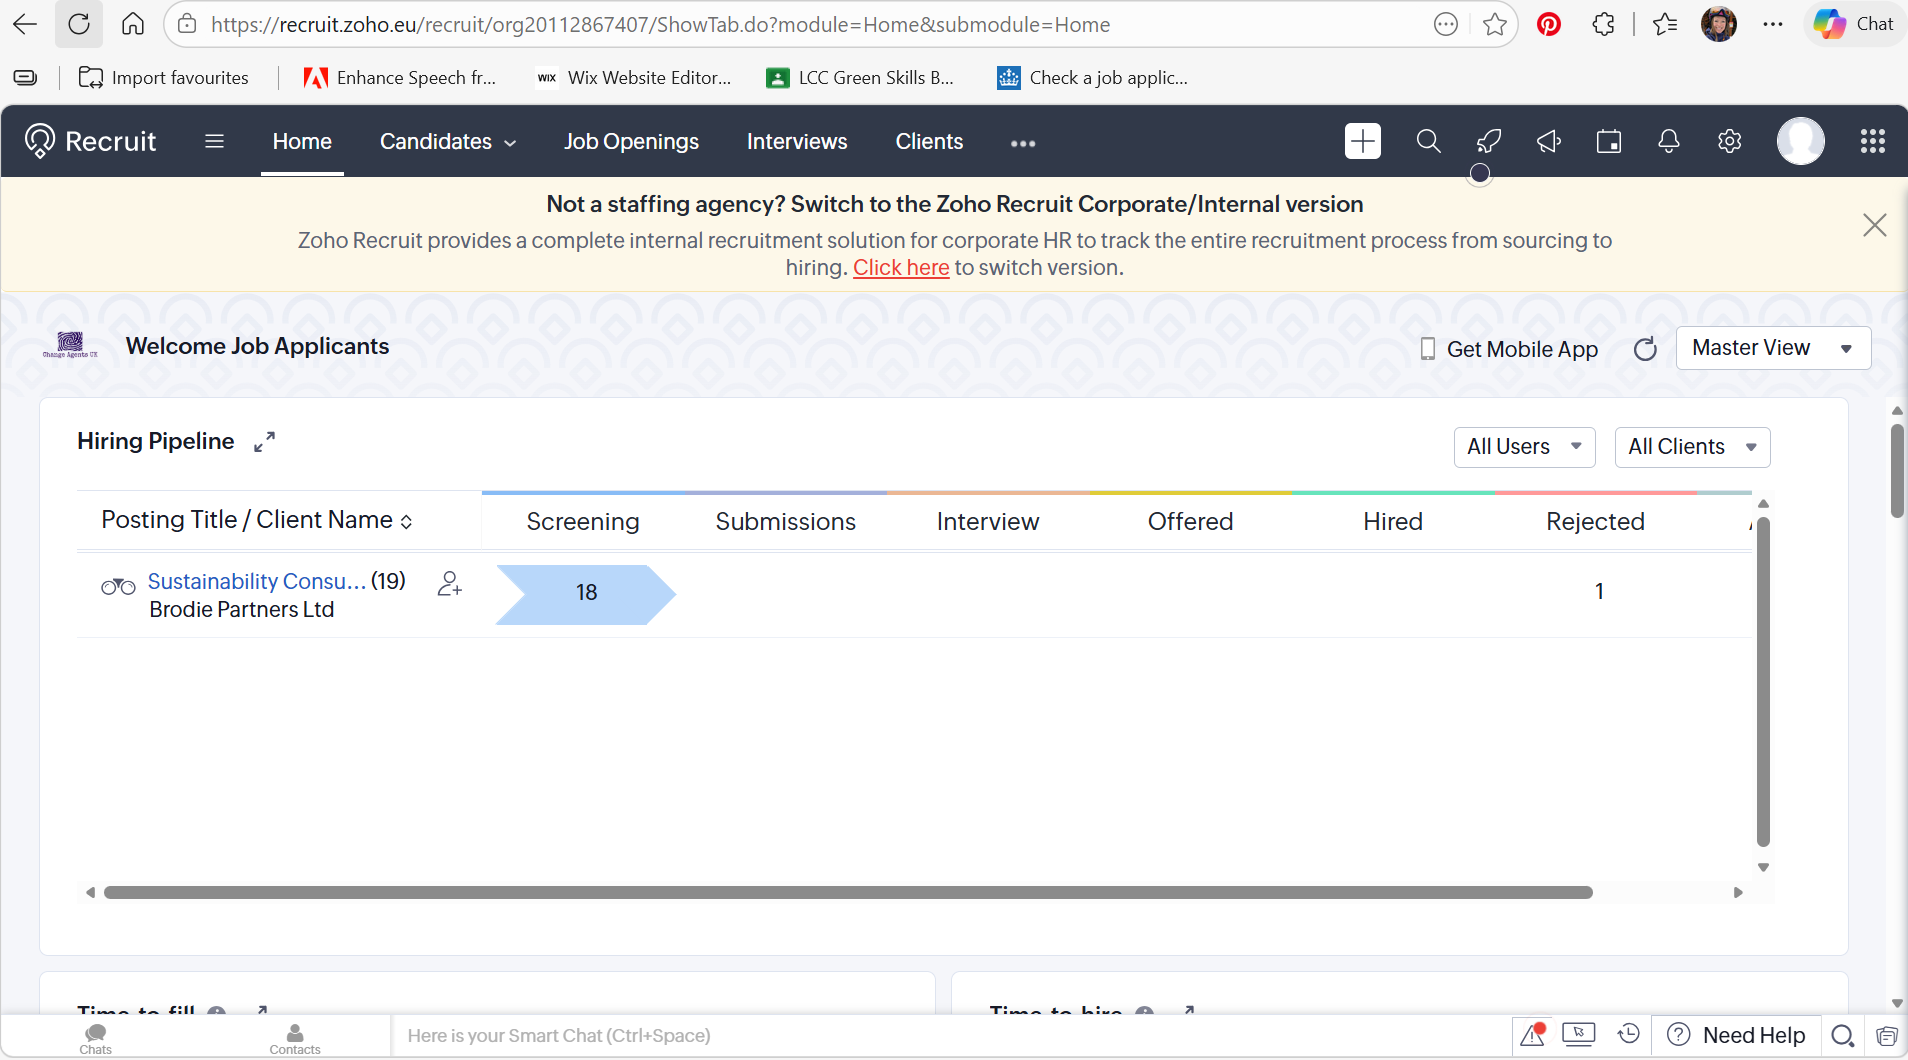Reload the browser page
1908x1060 pixels.
tap(79, 24)
